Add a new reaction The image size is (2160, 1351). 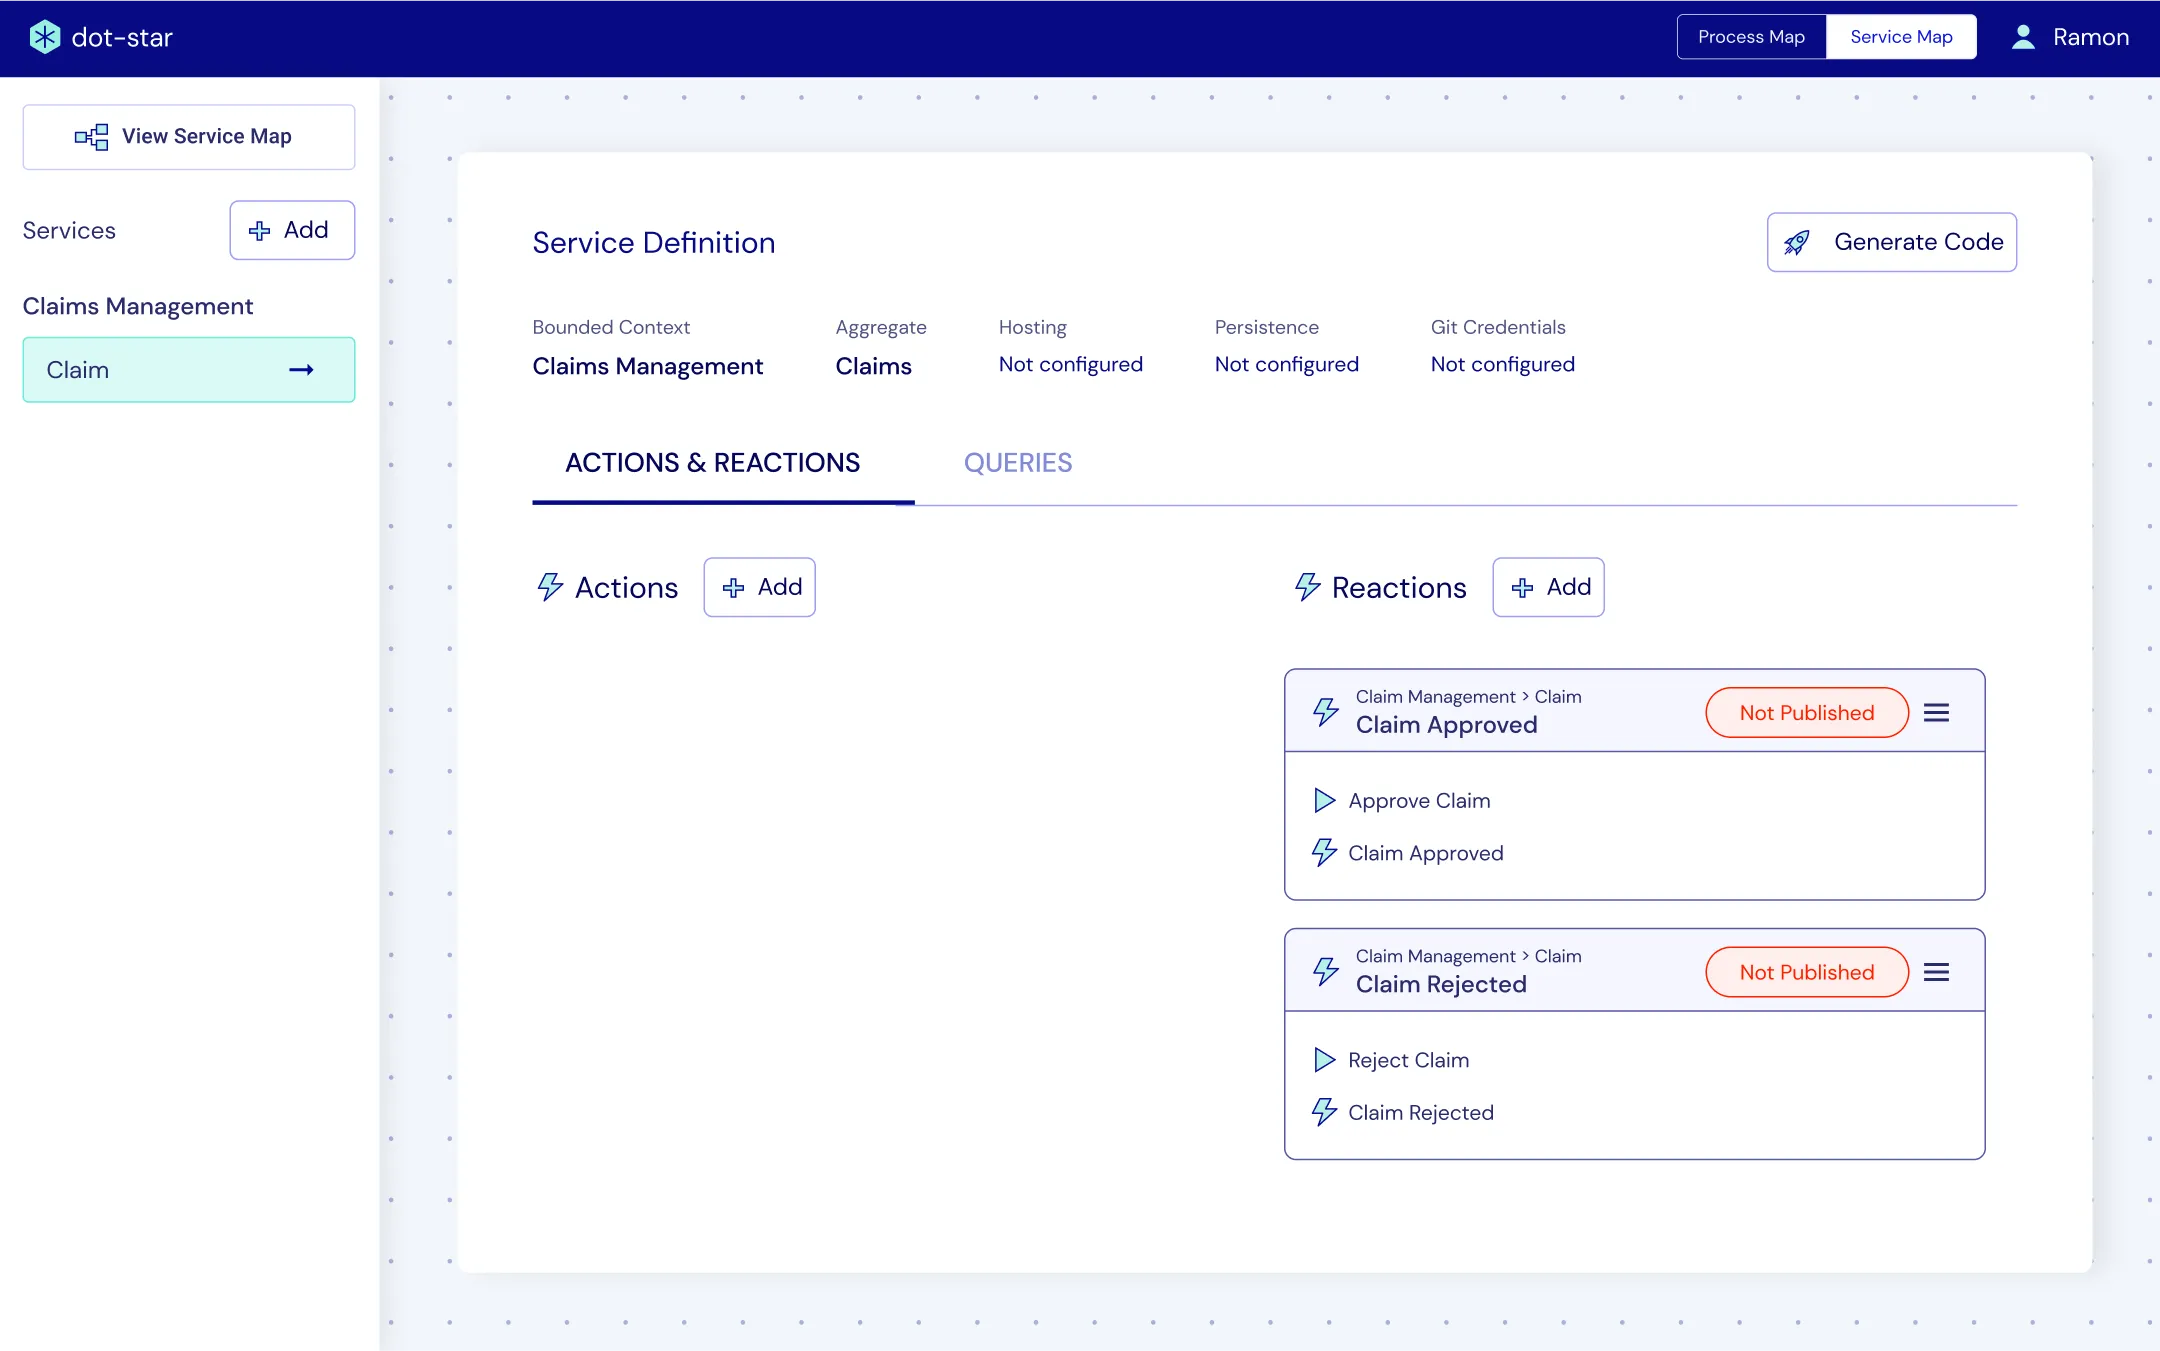1548,587
